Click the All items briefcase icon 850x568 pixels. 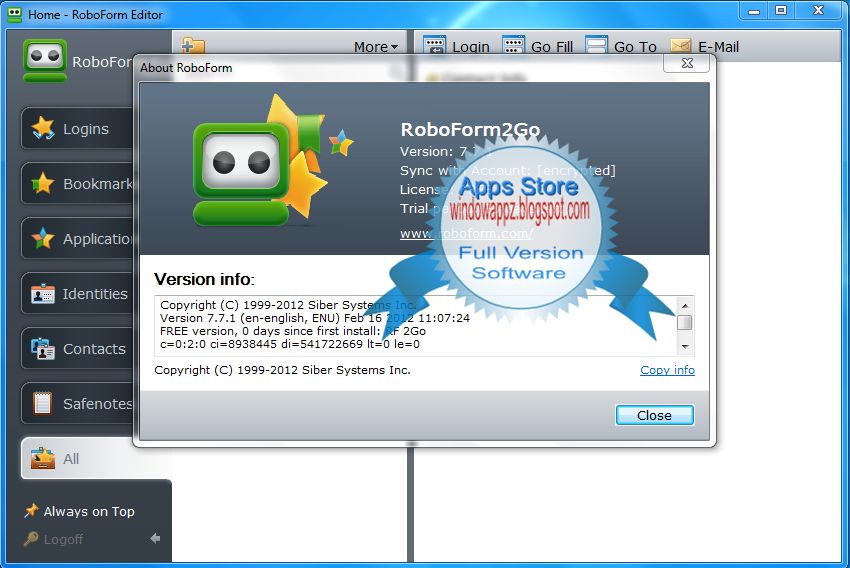pos(43,459)
